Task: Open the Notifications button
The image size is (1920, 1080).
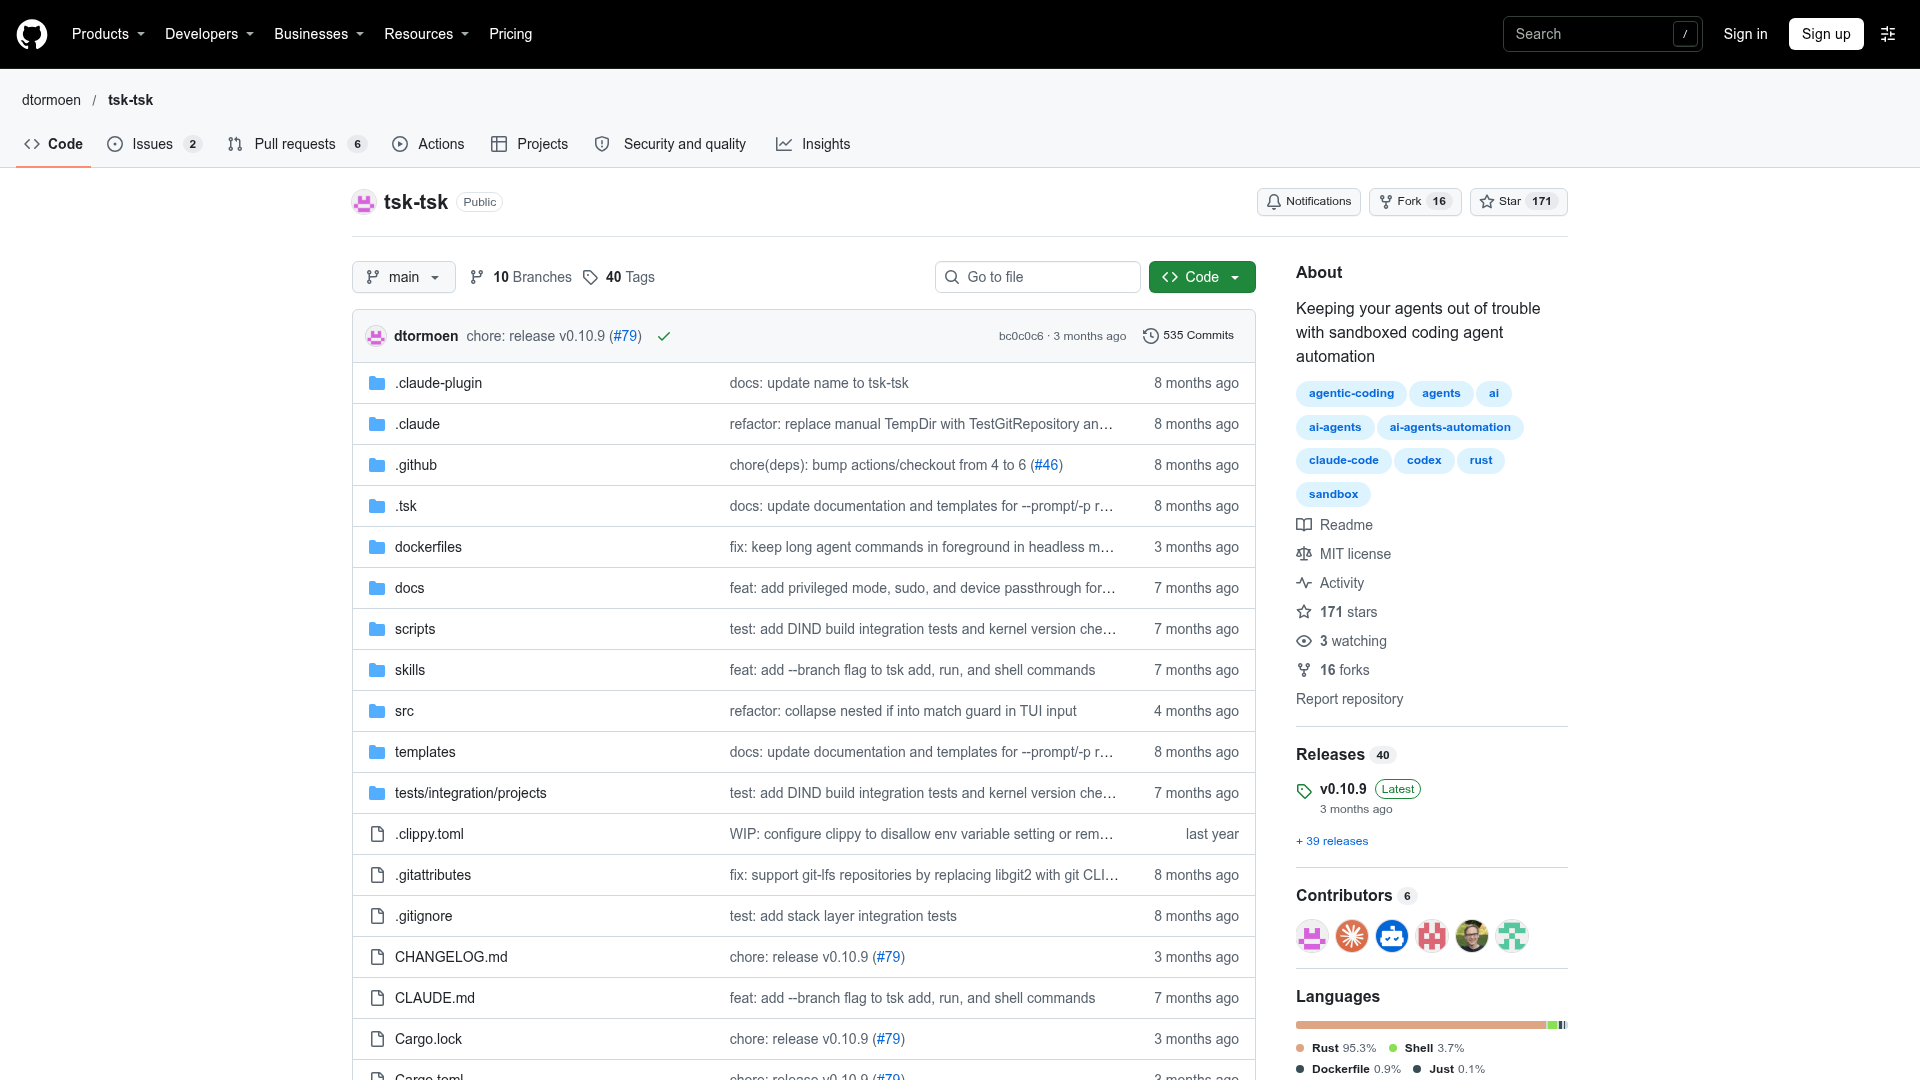Action: tap(1308, 202)
